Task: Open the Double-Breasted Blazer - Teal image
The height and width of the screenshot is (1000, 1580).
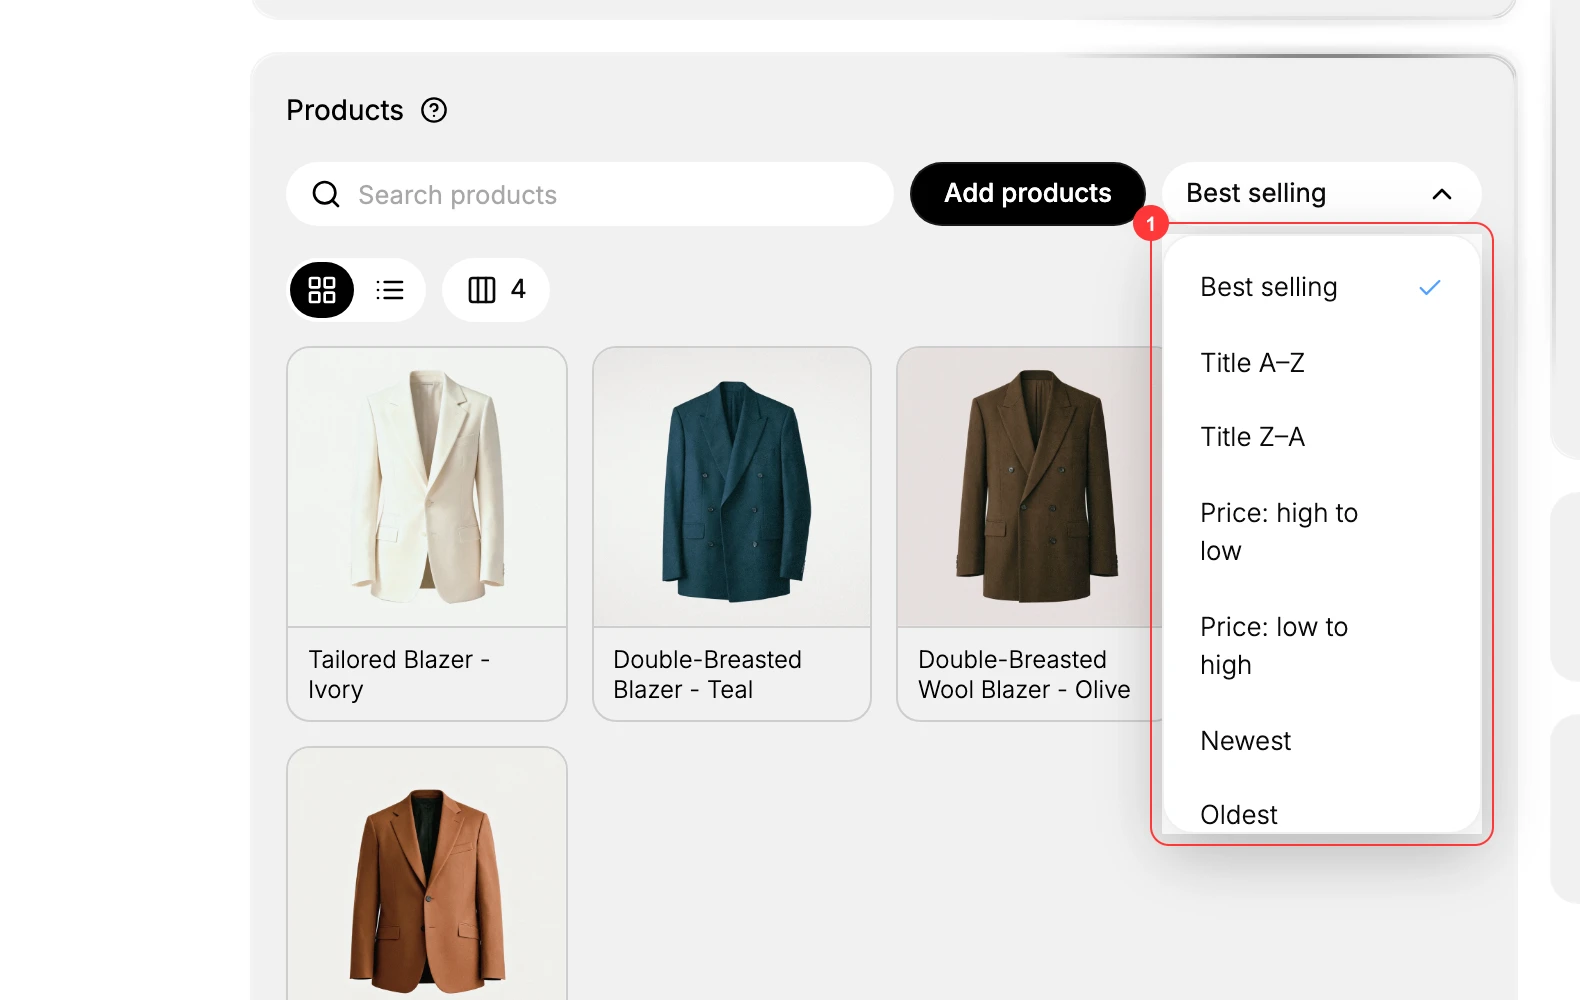Action: tap(732, 487)
